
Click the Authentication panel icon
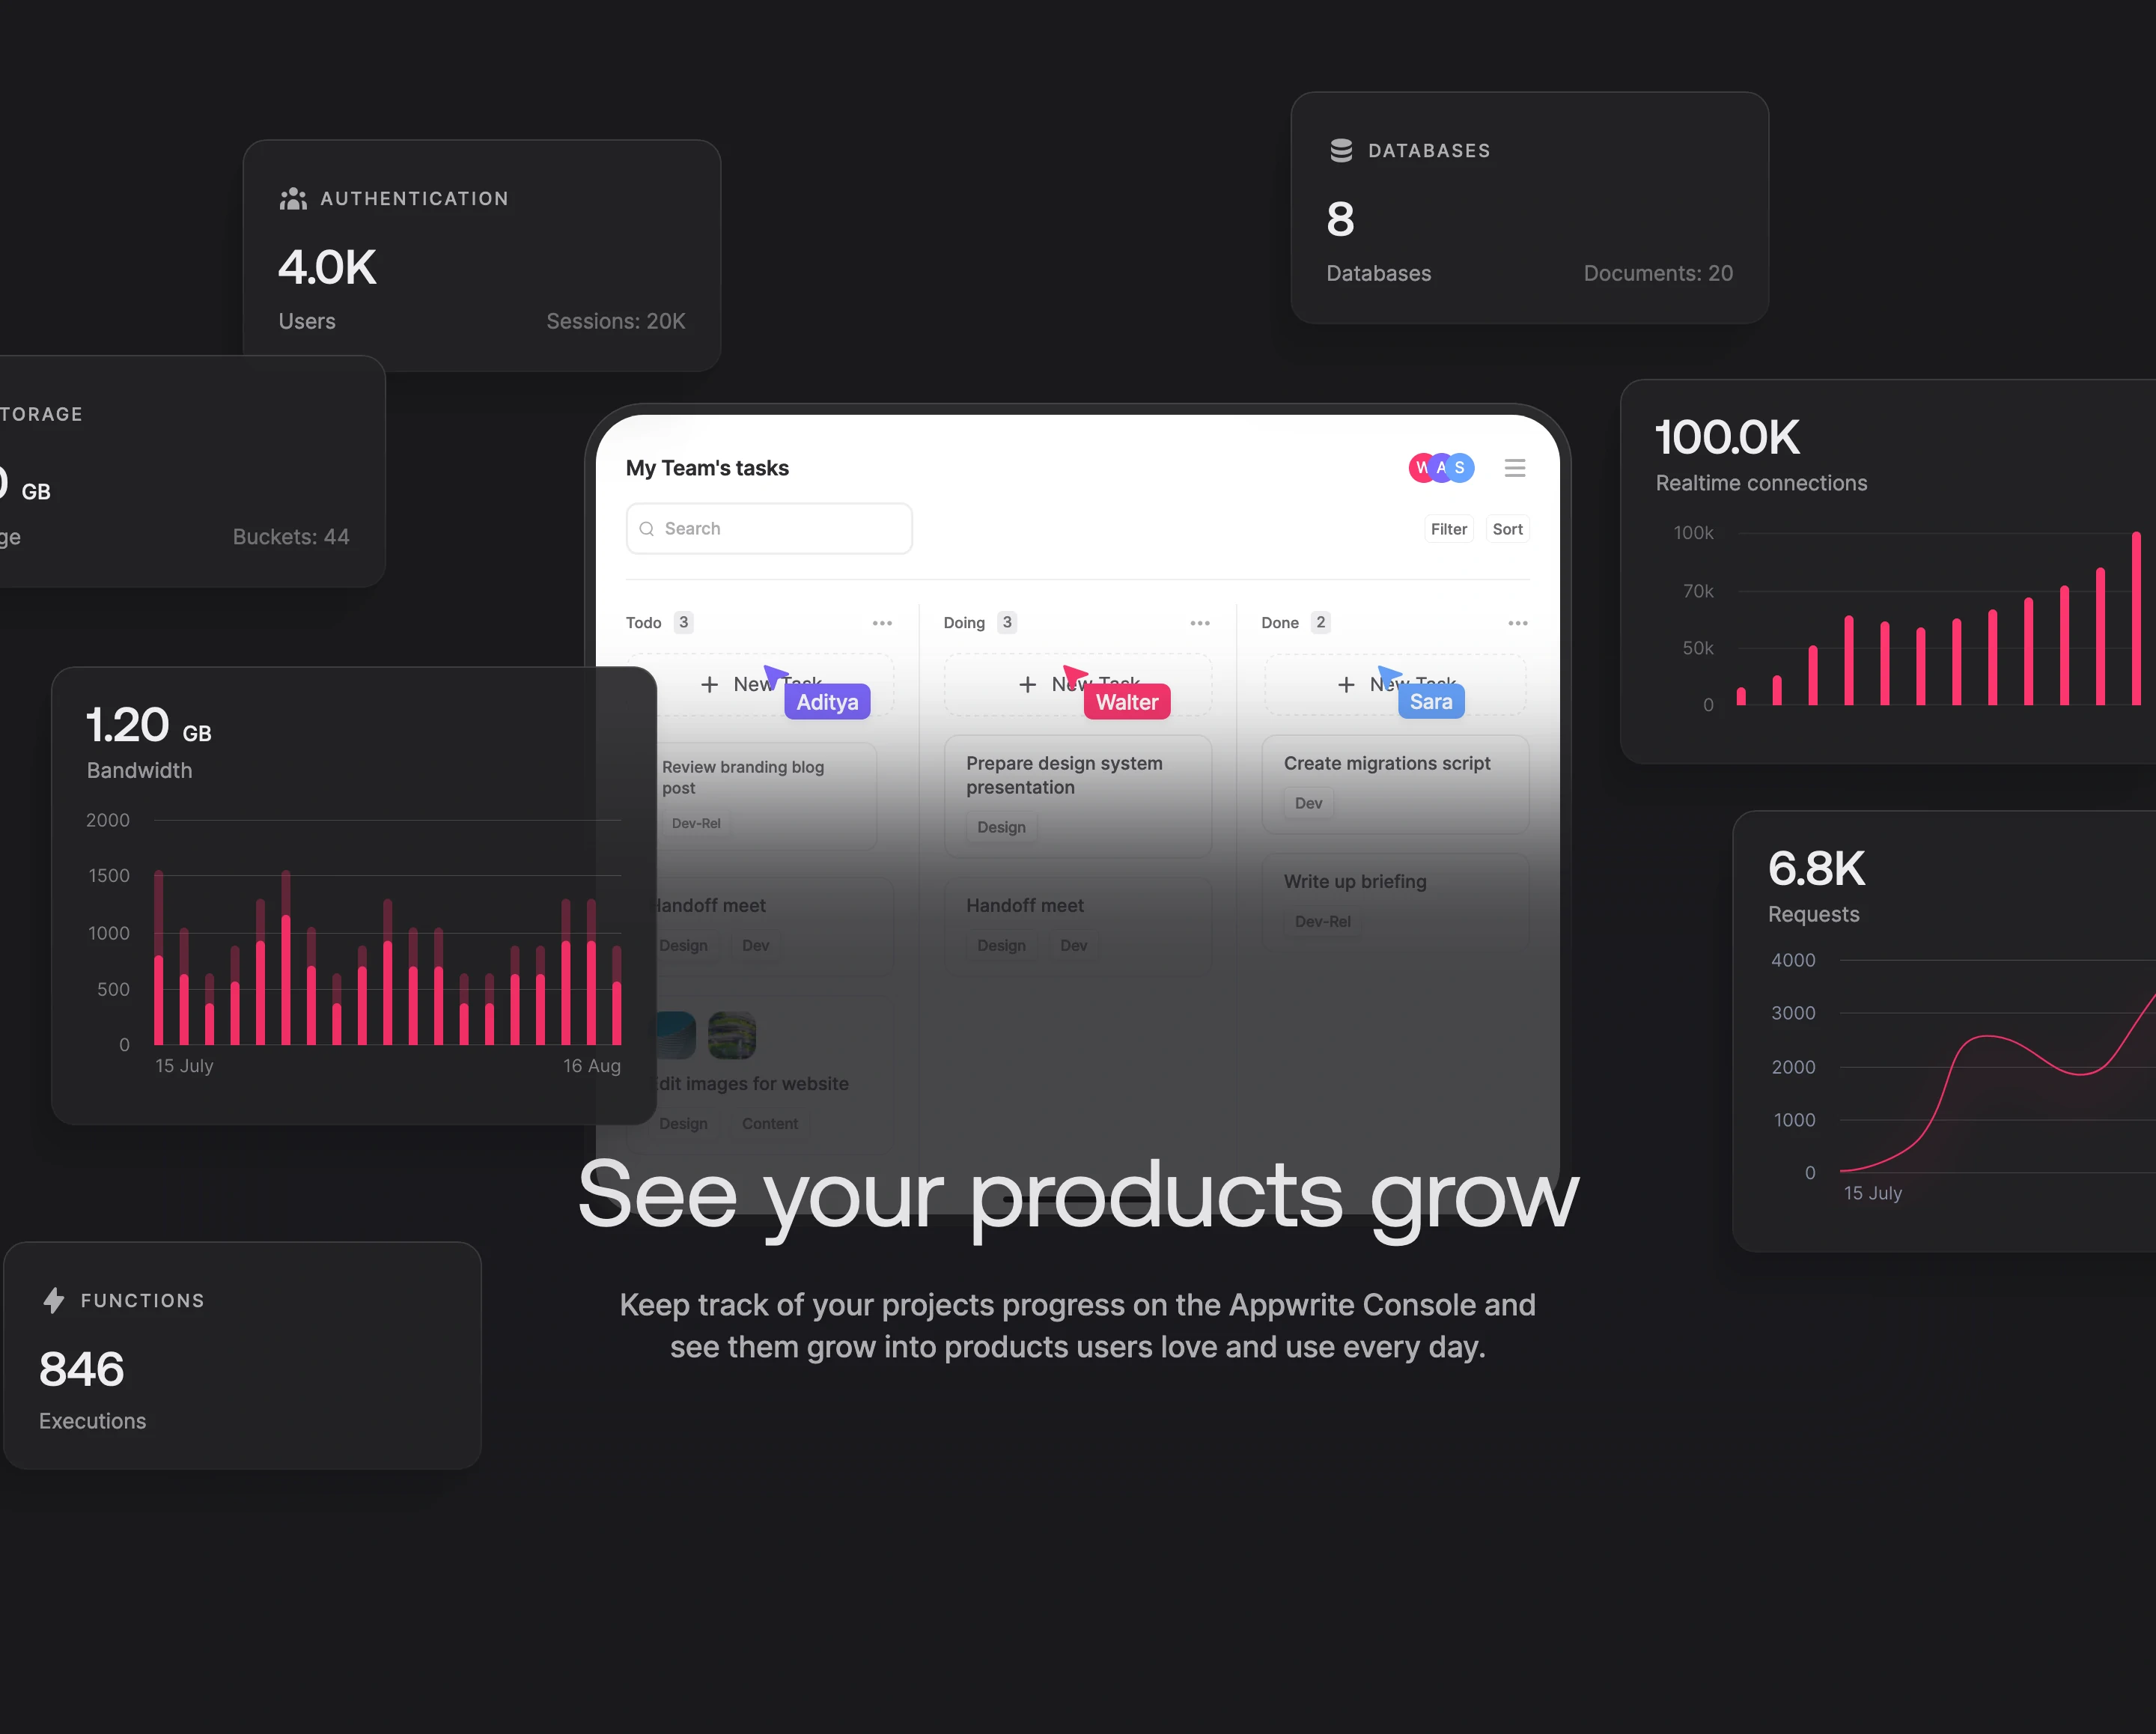point(292,198)
